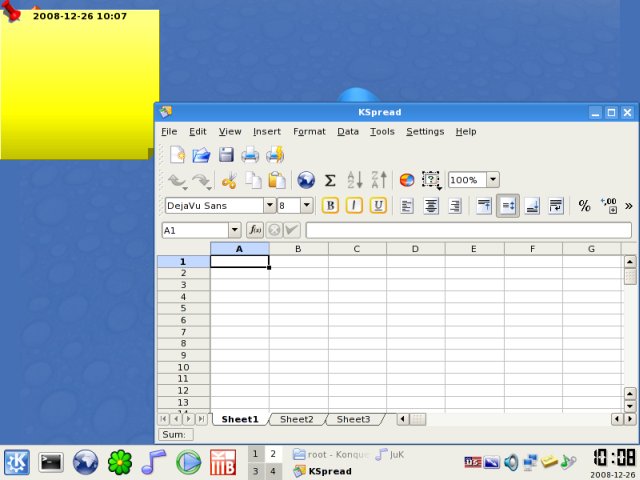Screen dimensions: 640x480
Task: Click the function f(x) button
Action: tap(254, 230)
